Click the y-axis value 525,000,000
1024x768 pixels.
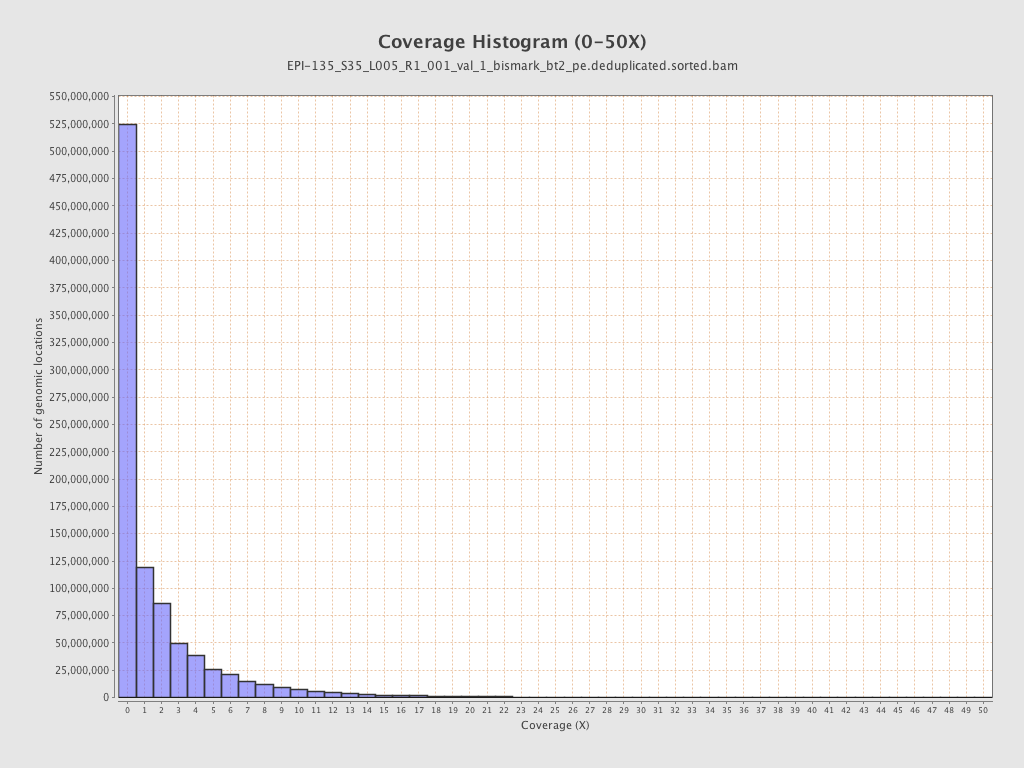[x=79, y=124]
